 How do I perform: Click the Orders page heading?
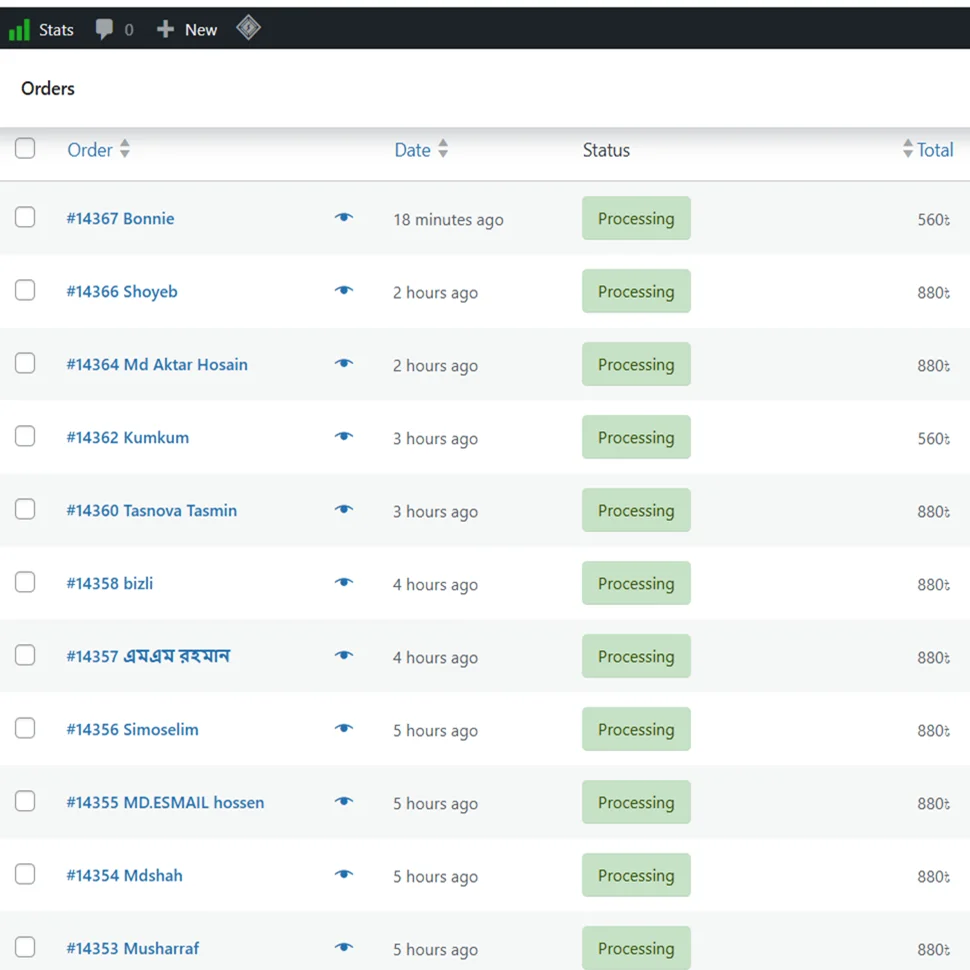(48, 88)
